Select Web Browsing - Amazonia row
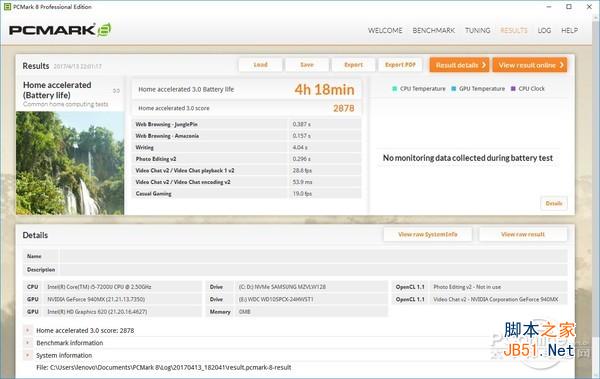 pos(247,136)
